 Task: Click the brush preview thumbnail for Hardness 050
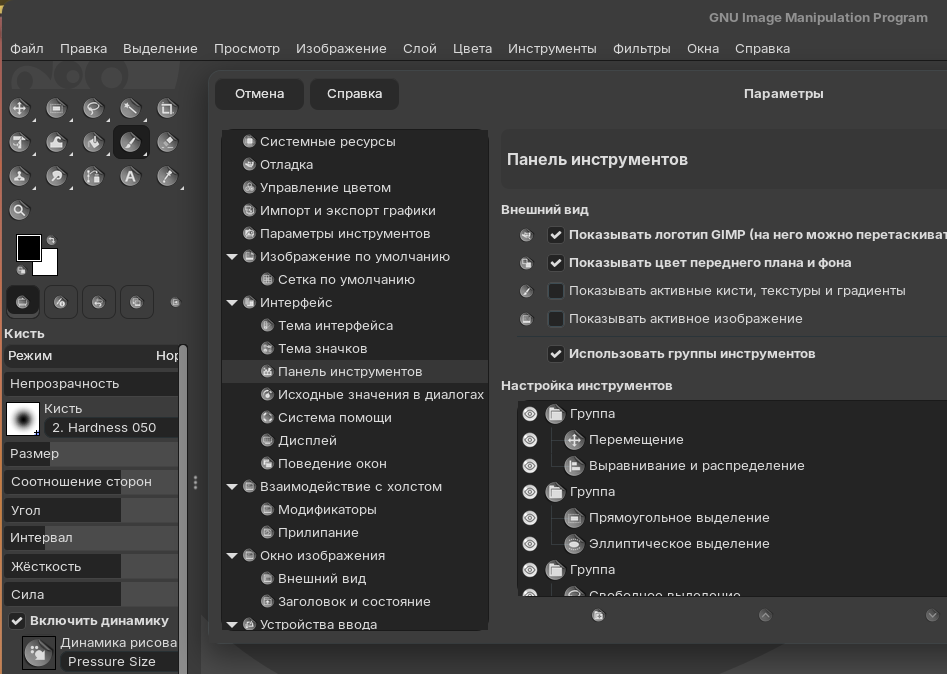23,419
